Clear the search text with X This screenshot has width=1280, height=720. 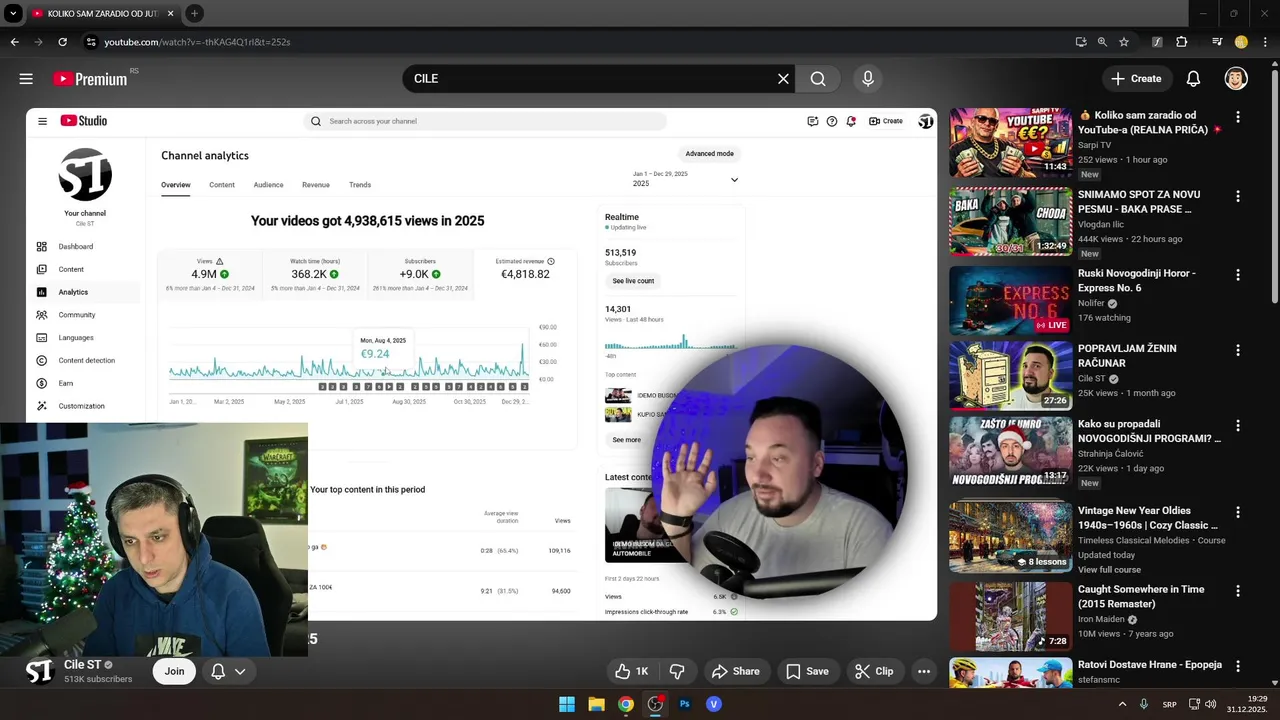click(x=783, y=78)
